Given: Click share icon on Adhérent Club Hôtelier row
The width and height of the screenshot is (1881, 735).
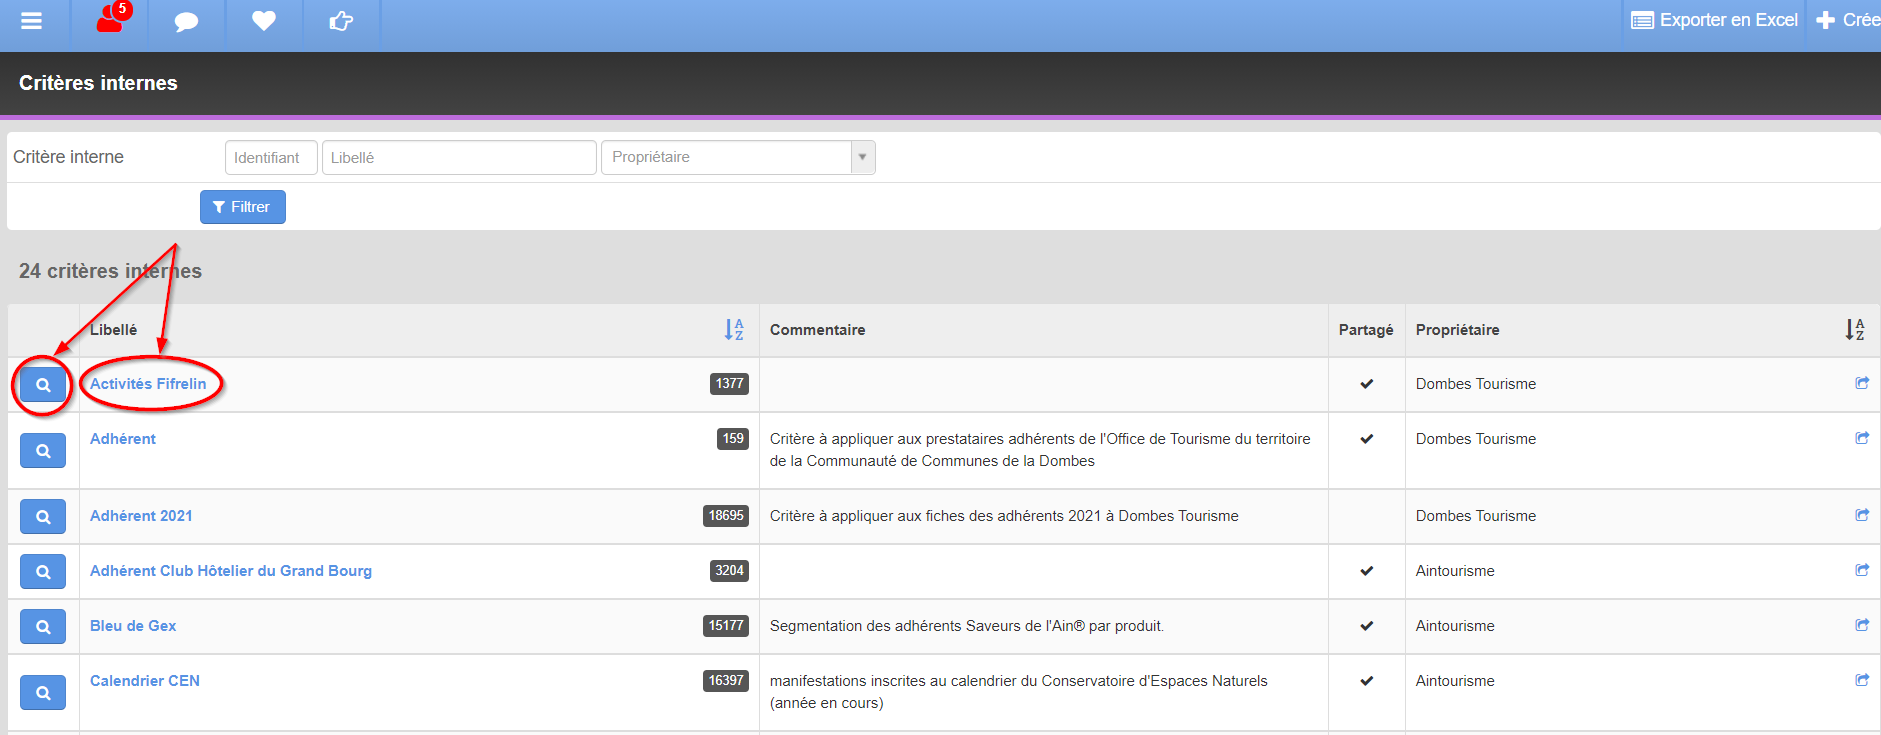Looking at the screenshot, I should click(x=1862, y=570).
